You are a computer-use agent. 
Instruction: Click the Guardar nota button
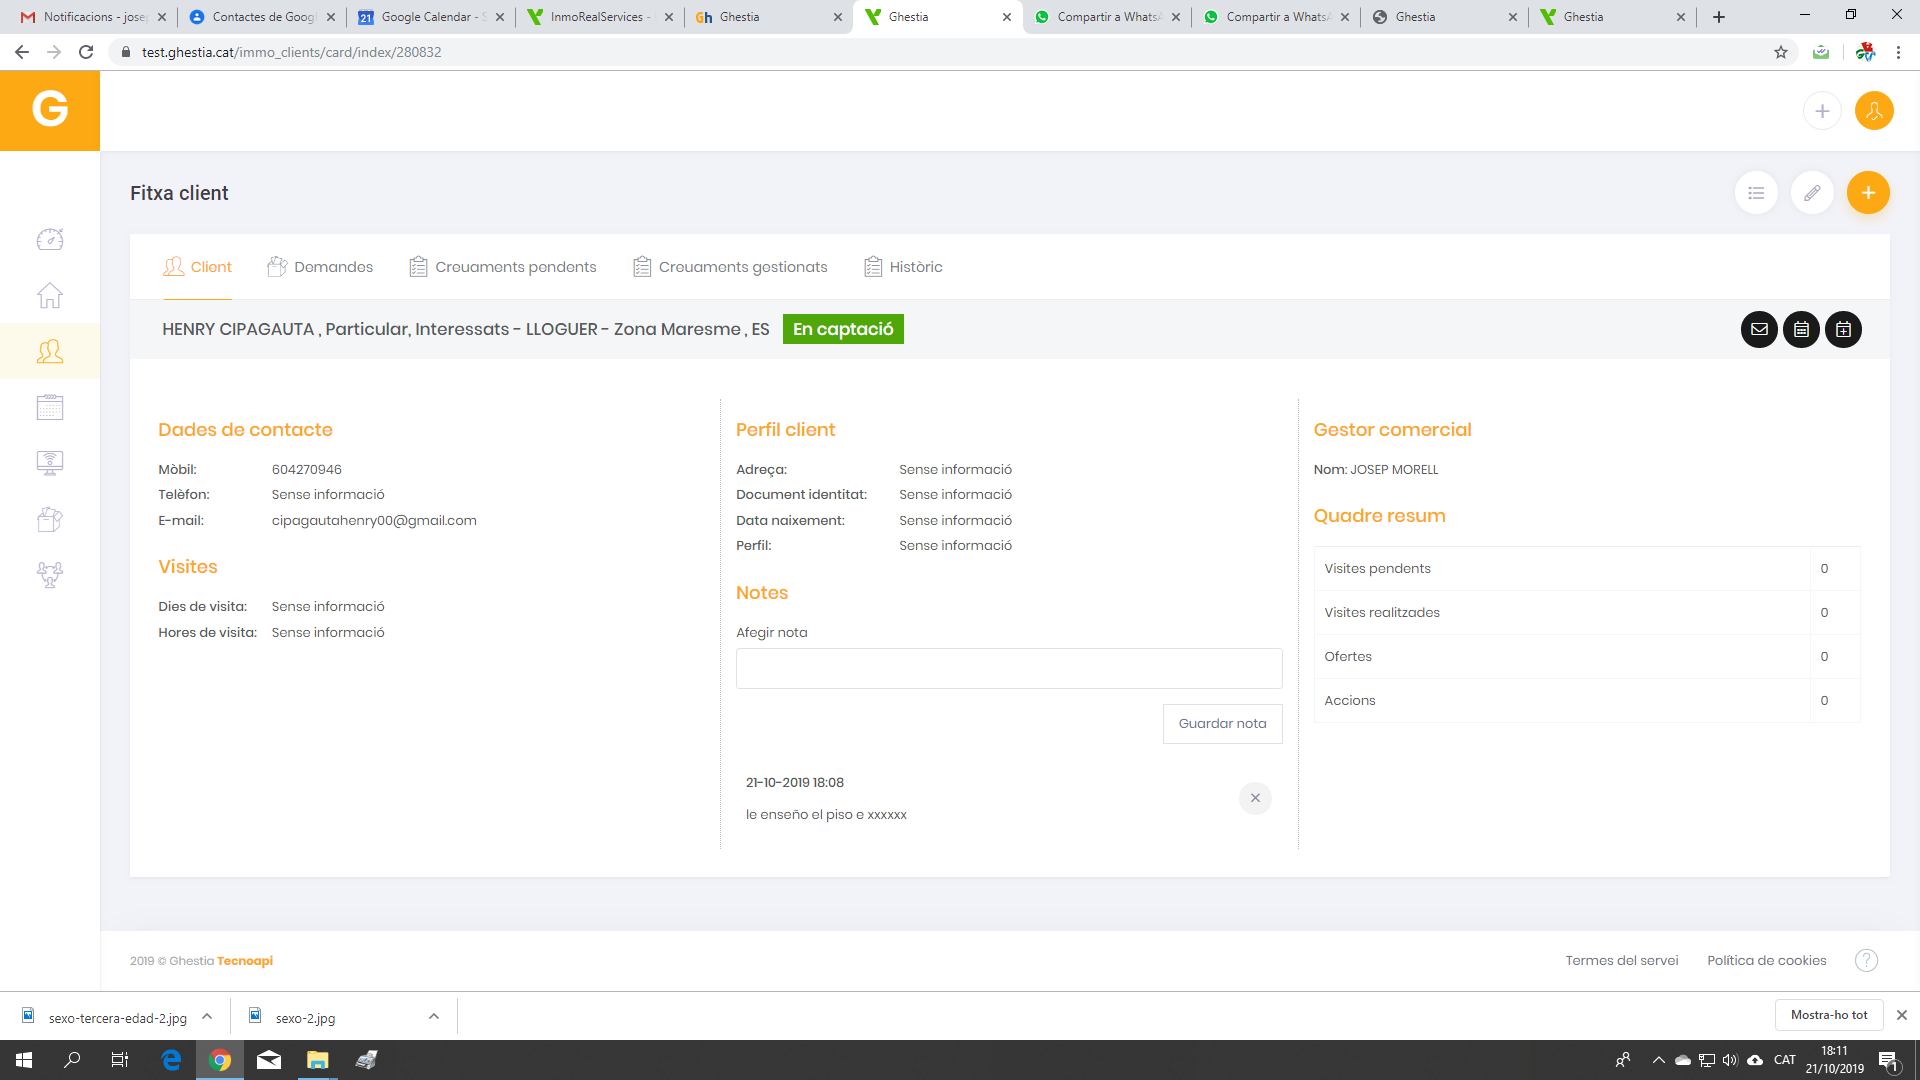pos(1222,724)
